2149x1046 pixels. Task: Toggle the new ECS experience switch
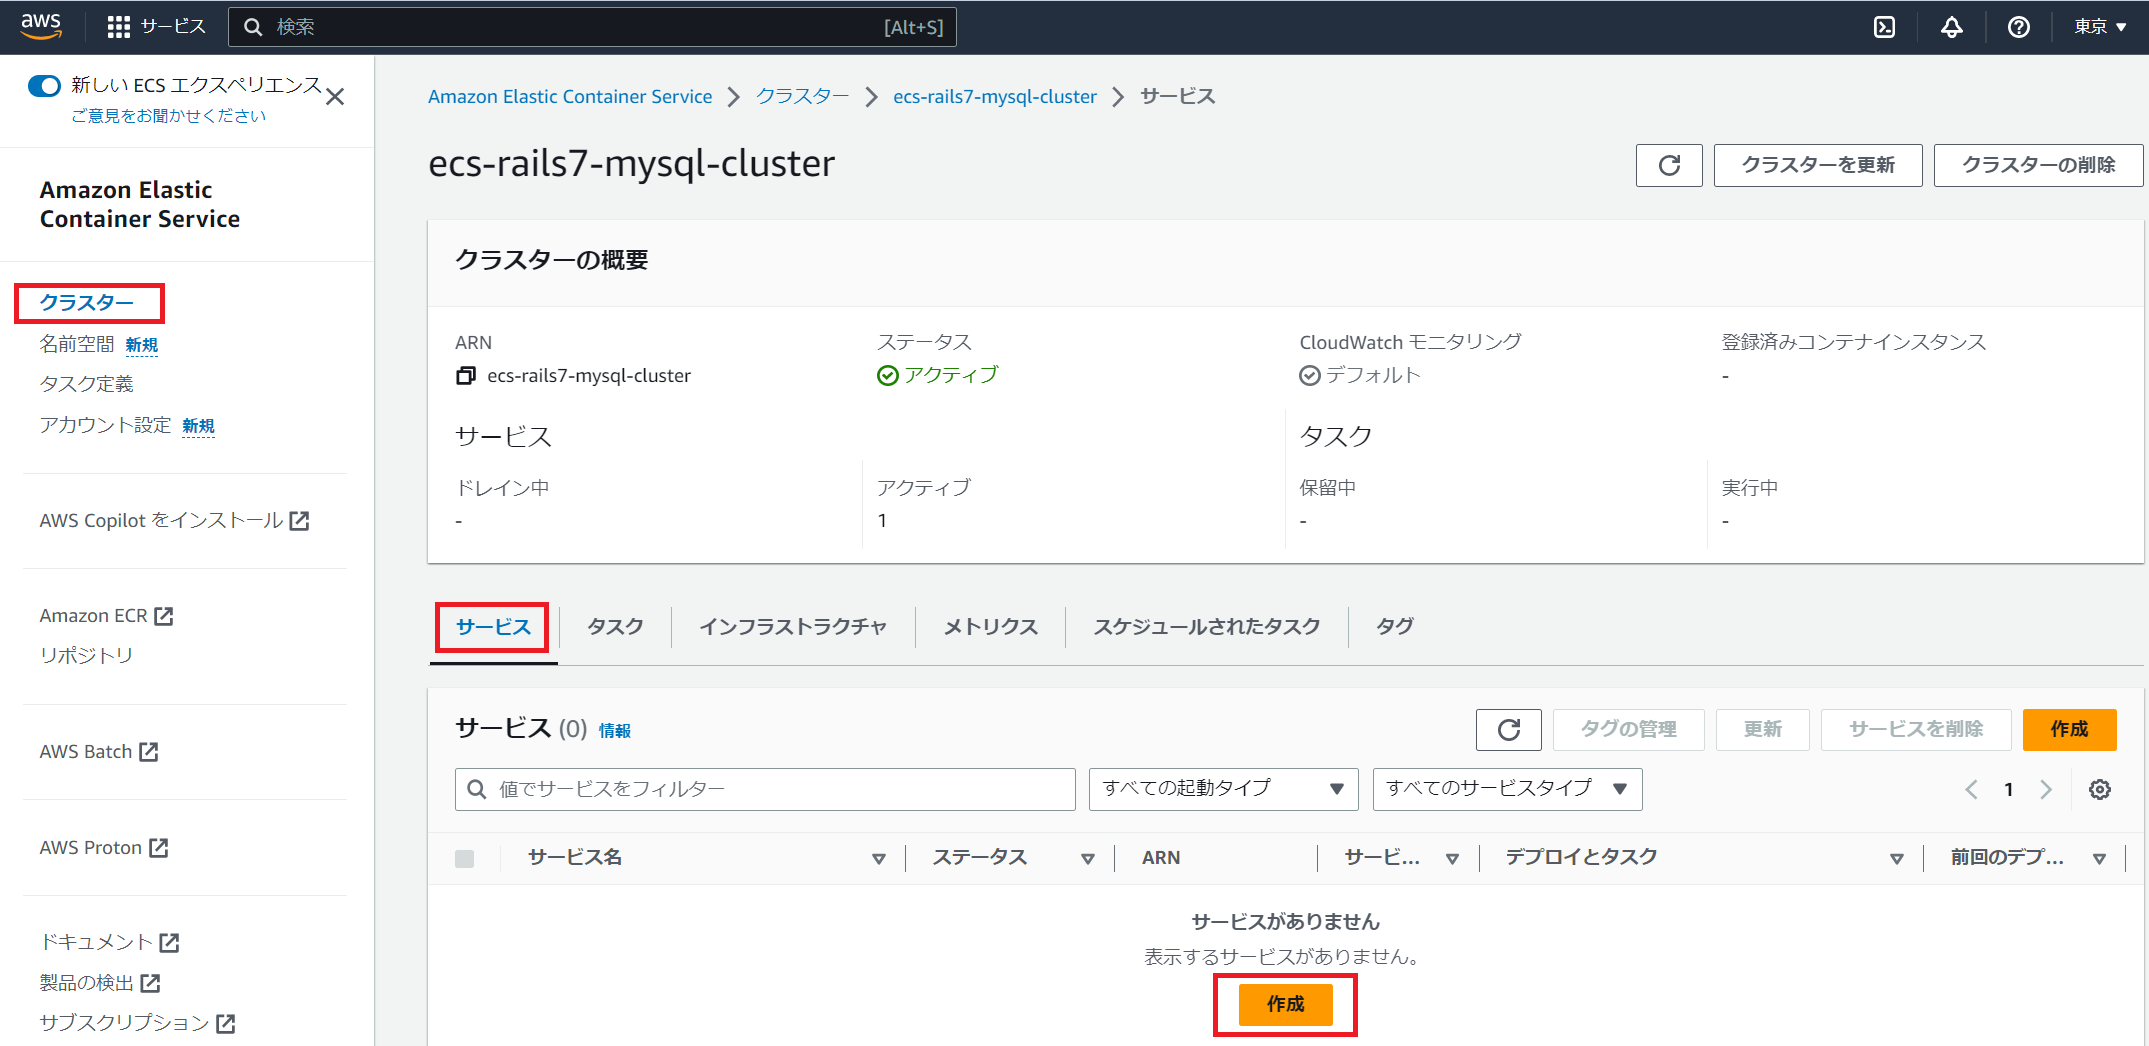(x=44, y=86)
